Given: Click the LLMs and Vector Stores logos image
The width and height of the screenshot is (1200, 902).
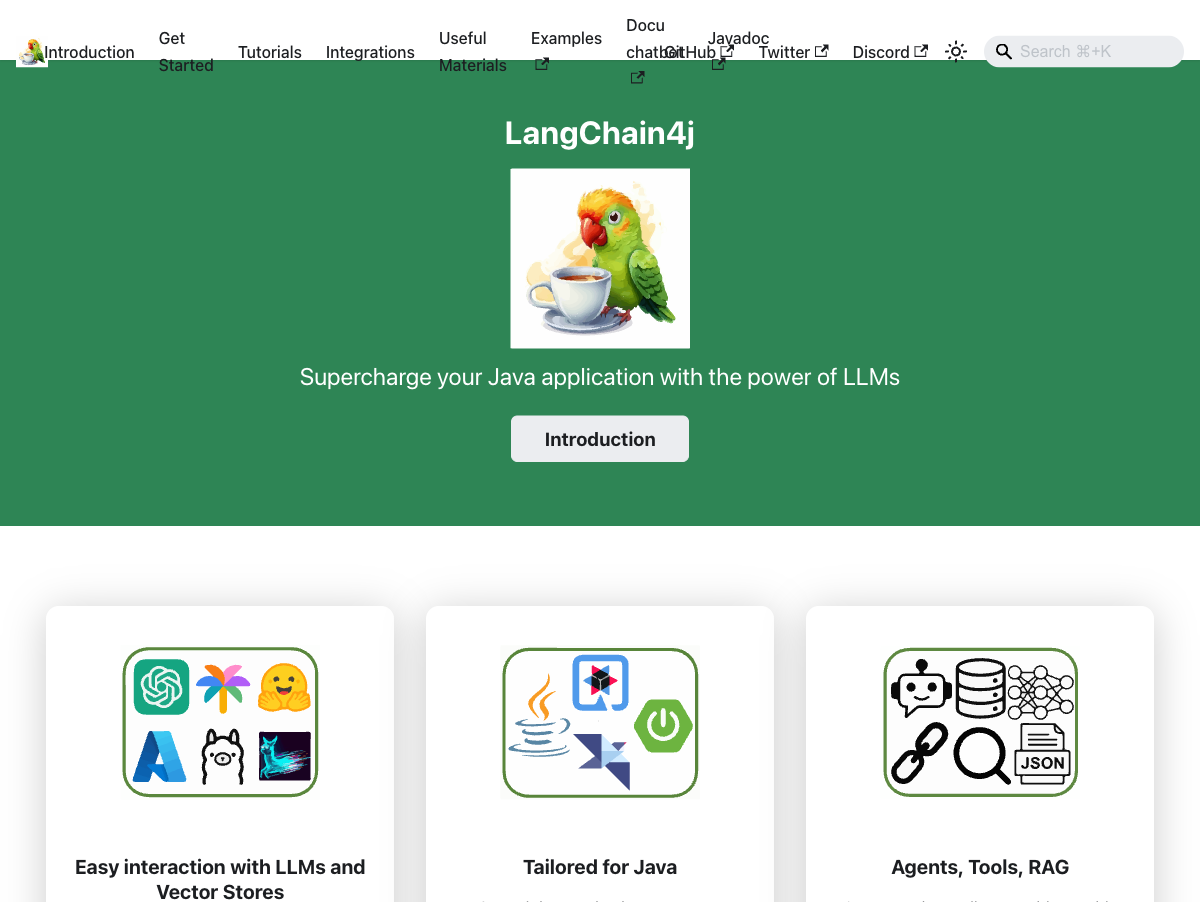Looking at the screenshot, I should [220, 722].
